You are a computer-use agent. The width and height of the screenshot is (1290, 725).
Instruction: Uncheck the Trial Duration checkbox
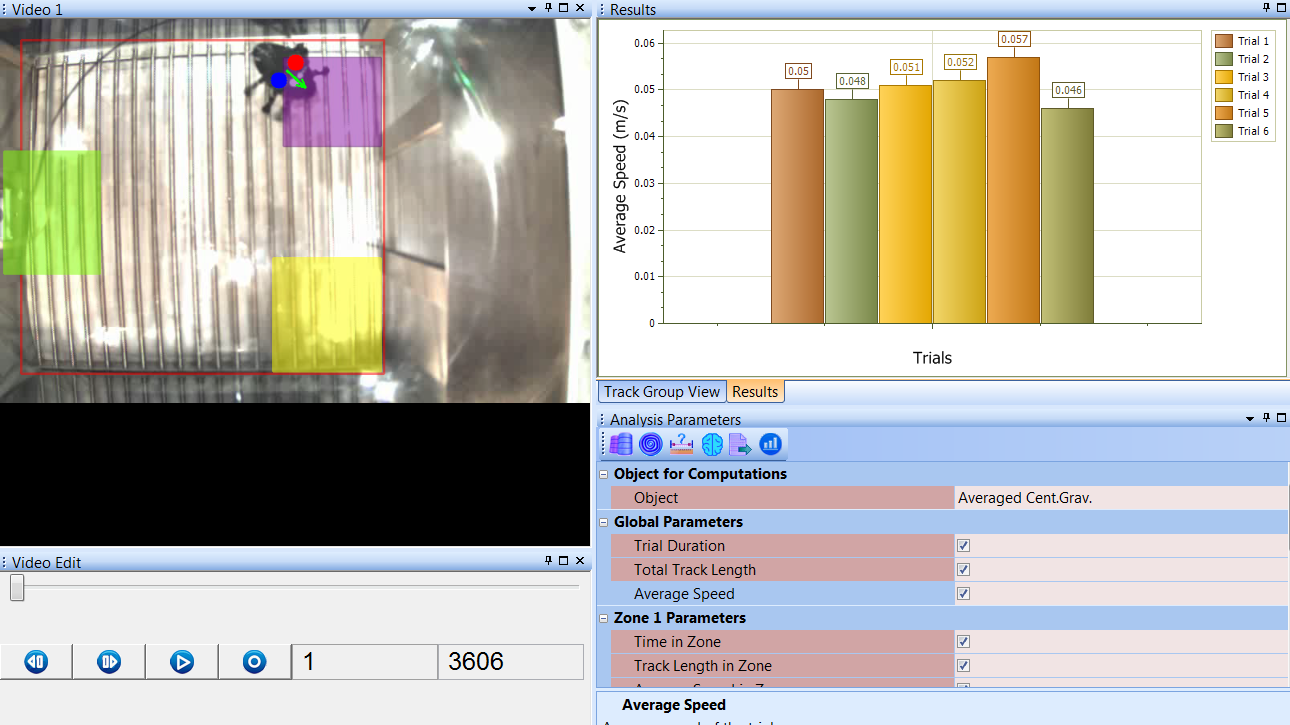(x=964, y=546)
